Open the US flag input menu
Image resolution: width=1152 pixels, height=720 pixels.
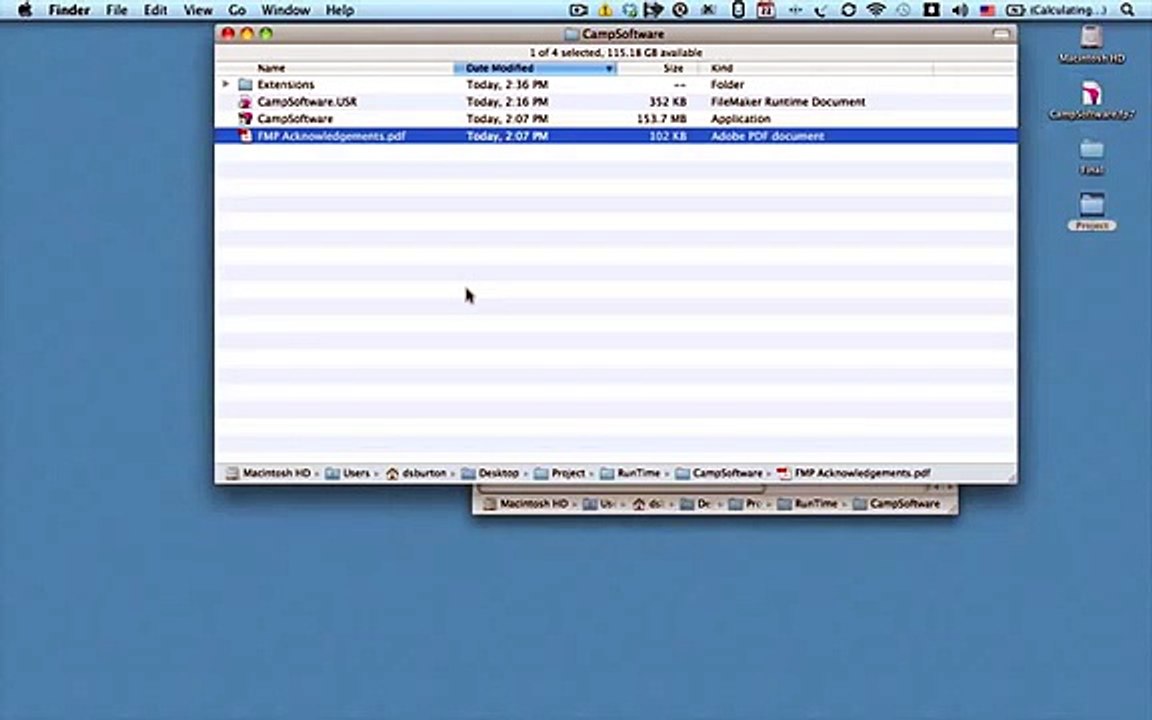[987, 10]
